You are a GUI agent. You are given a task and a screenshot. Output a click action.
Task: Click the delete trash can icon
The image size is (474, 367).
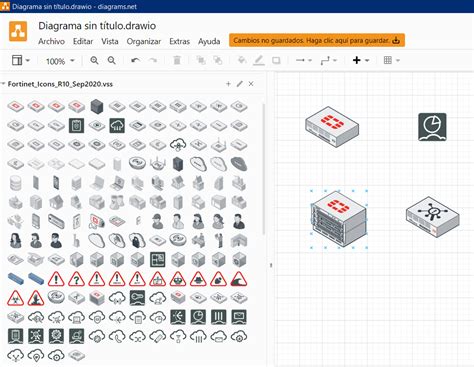pyautogui.click(x=177, y=60)
